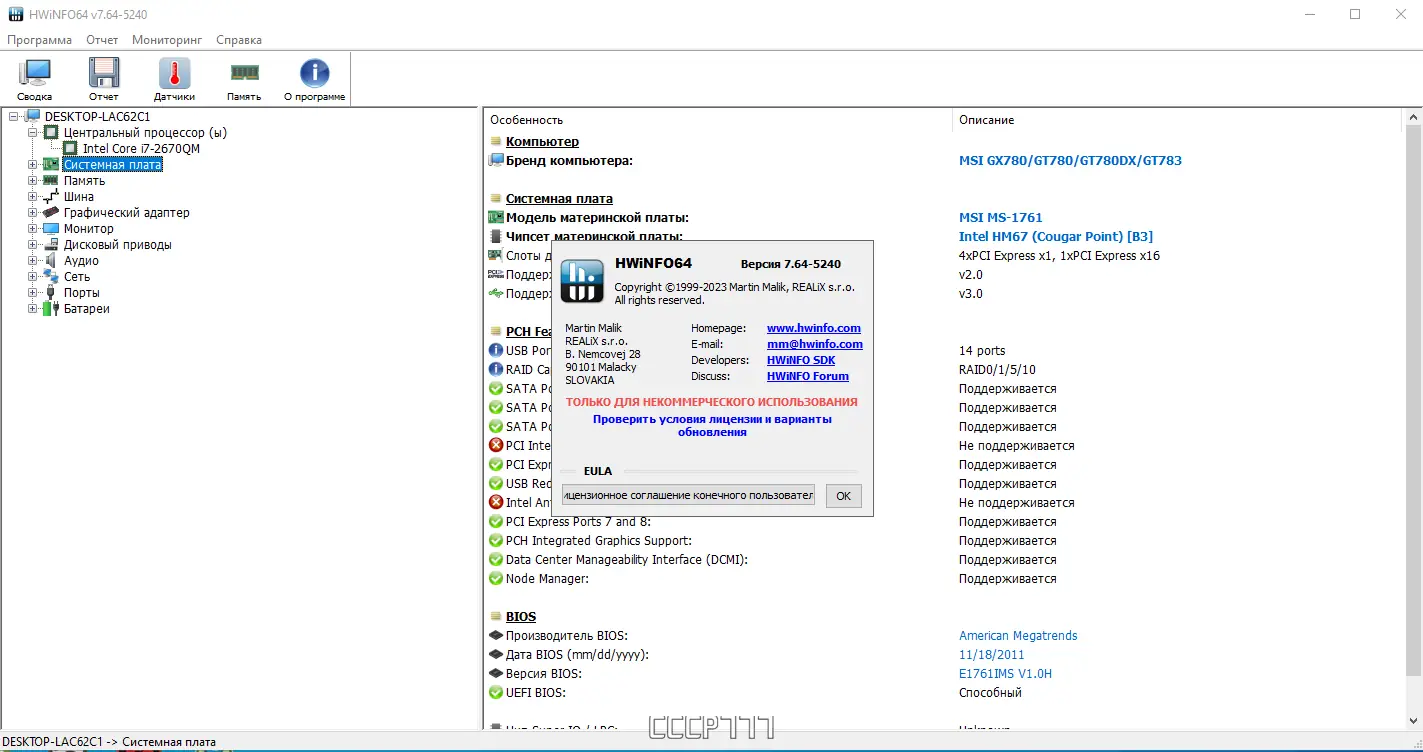Click the network icon beside Сеть

tap(51, 277)
